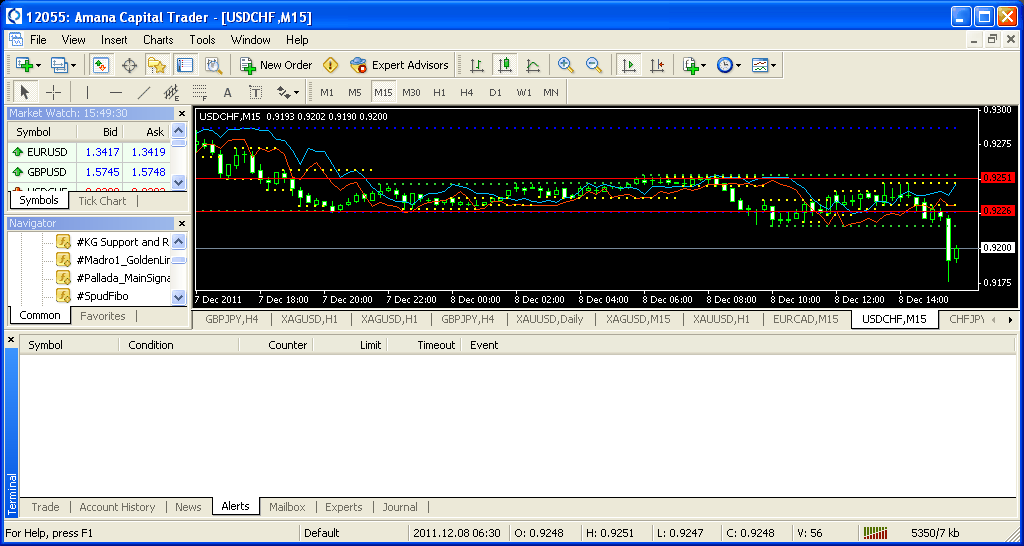Select the vertical line drawing tool

(87, 92)
